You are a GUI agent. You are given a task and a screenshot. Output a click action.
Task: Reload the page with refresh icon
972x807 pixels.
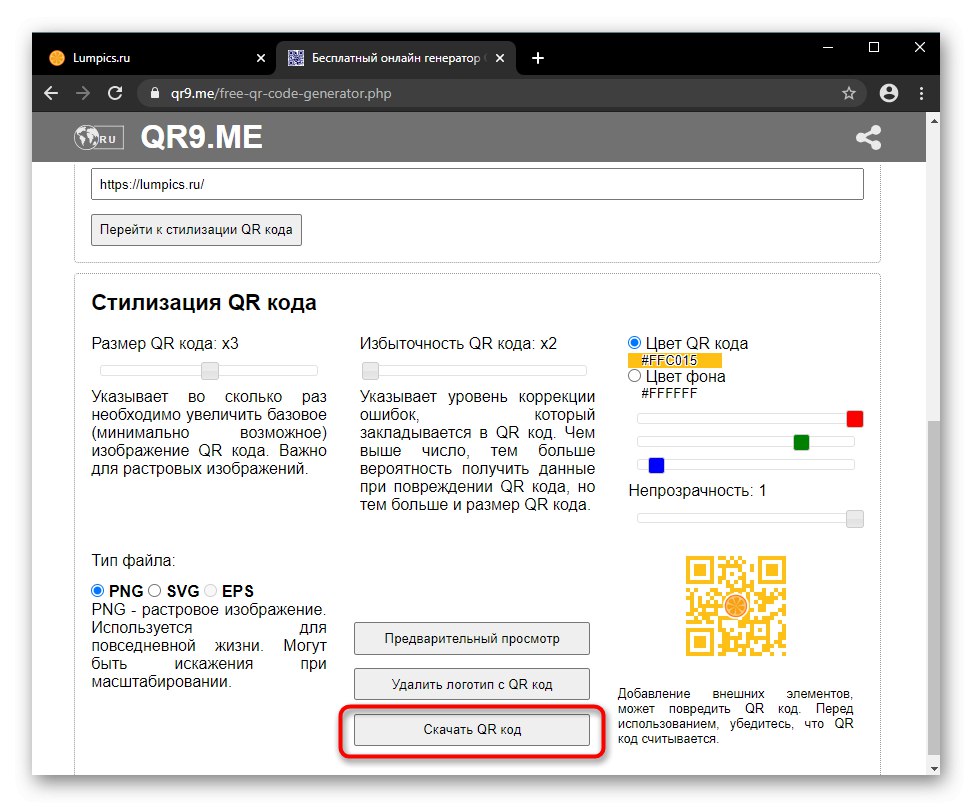(x=115, y=94)
